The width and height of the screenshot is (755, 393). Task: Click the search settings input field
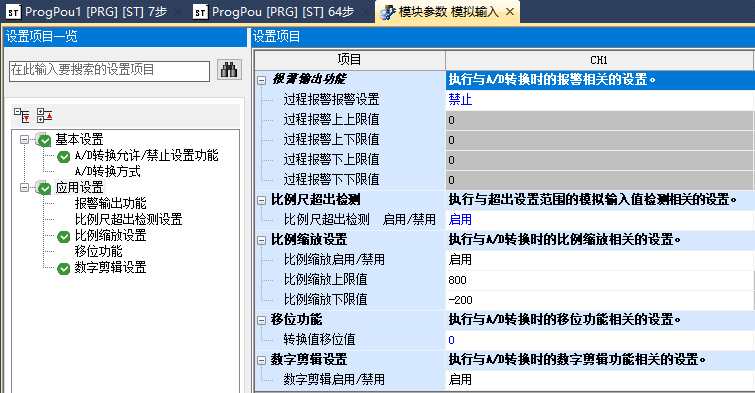pyautogui.click(x=109, y=71)
